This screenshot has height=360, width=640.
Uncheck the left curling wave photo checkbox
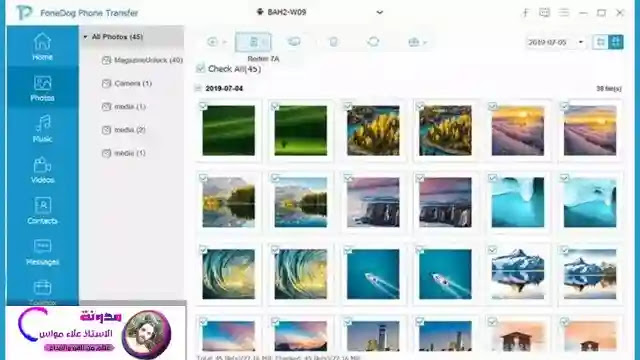[x=203, y=250]
